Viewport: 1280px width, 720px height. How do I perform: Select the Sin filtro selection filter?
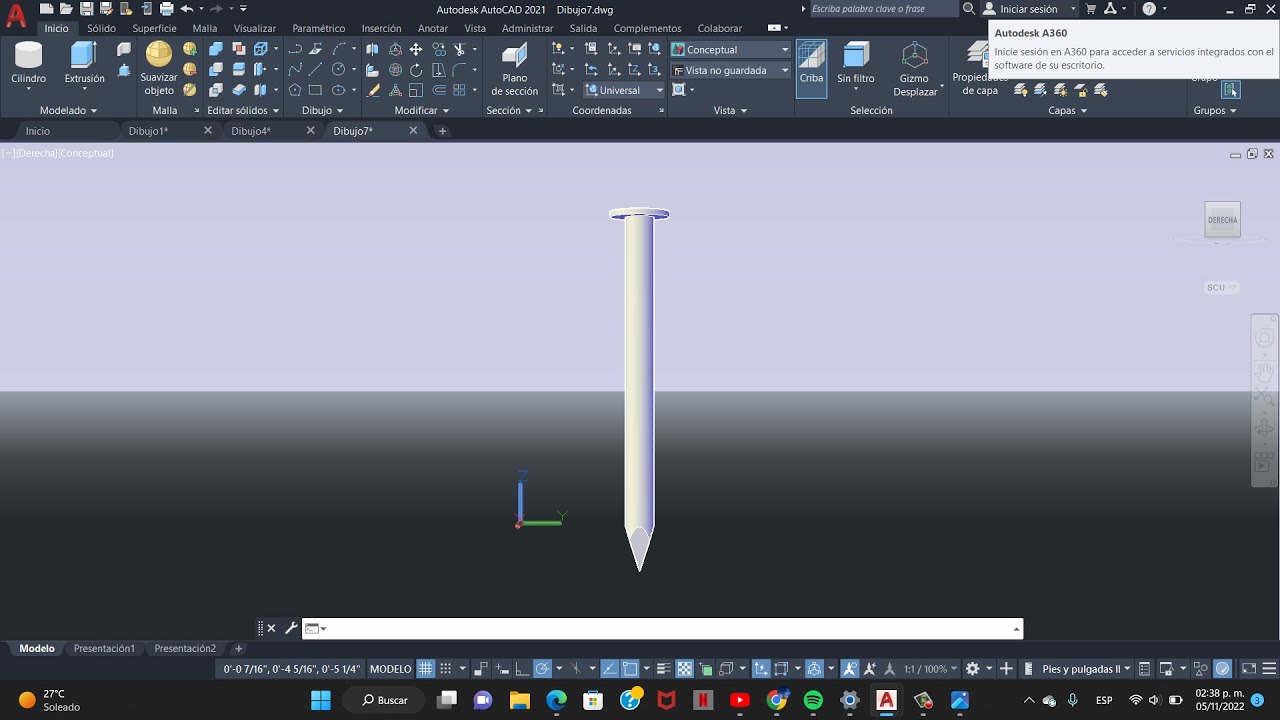[856, 63]
